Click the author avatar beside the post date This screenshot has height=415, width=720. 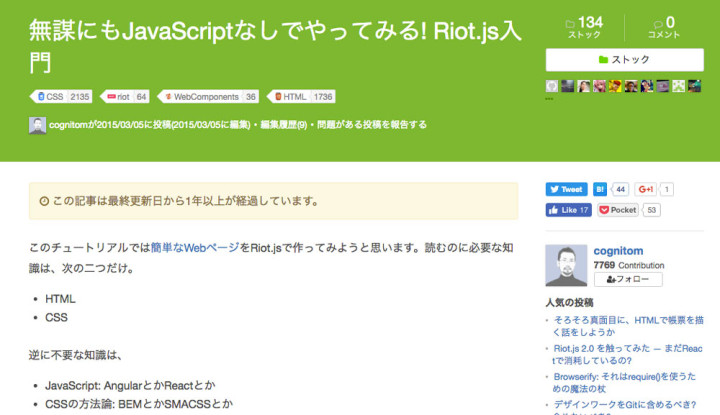pyautogui.click(x=37, y=125)
